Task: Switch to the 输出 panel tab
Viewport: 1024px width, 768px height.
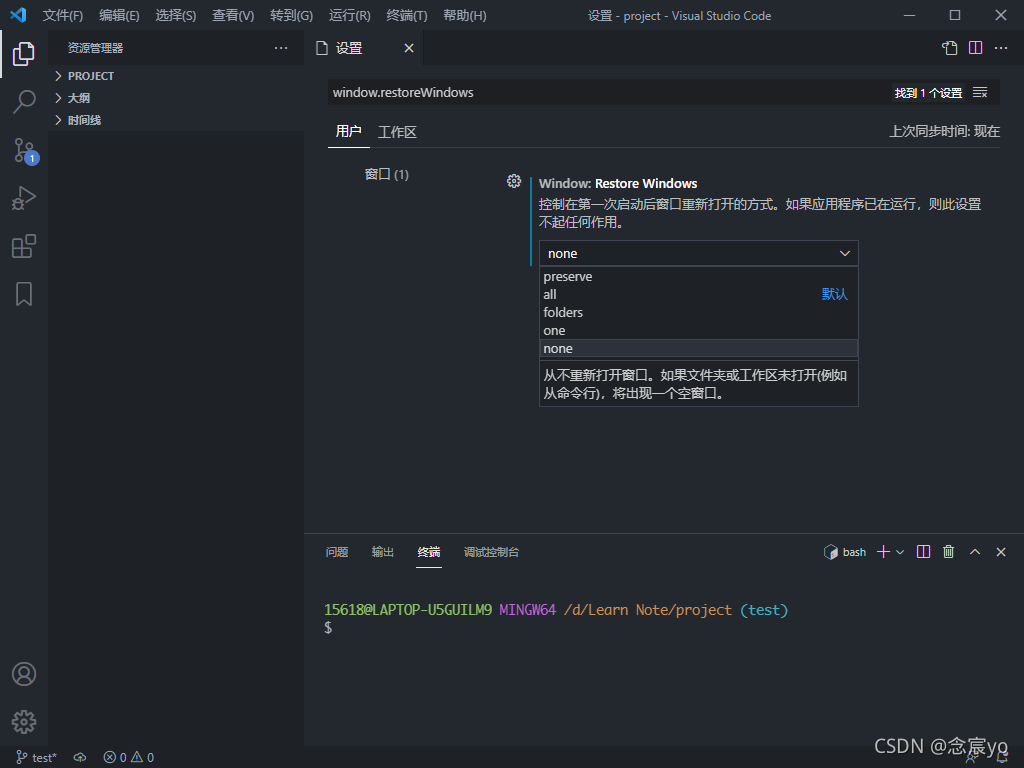Action: (383, 552)
